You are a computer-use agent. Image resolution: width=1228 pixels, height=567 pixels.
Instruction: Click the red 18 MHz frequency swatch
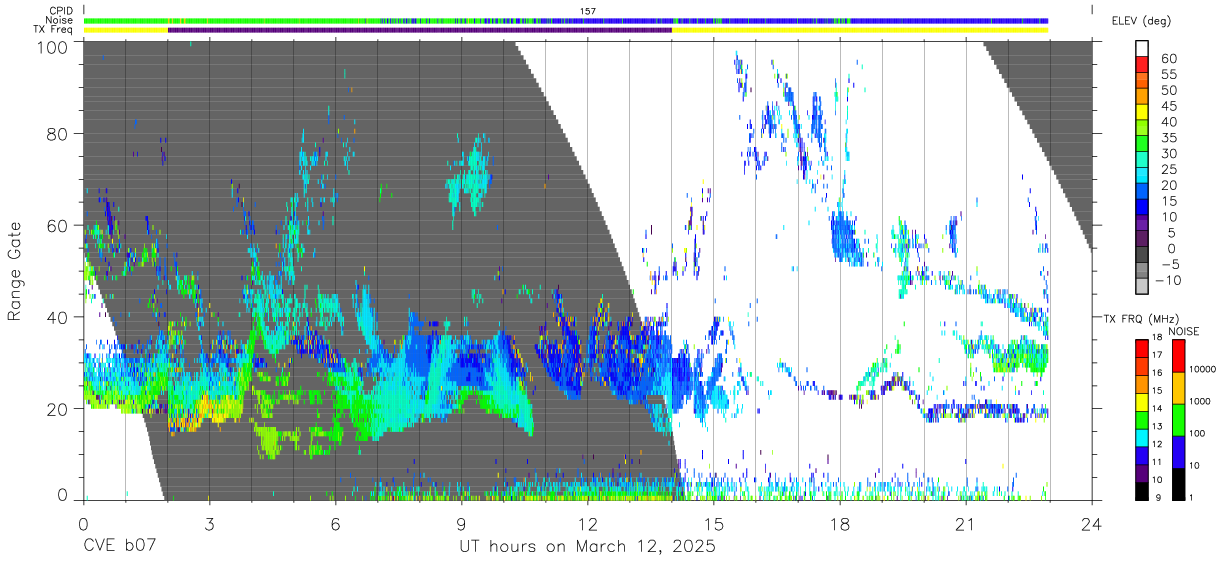tap(1142, 348)
